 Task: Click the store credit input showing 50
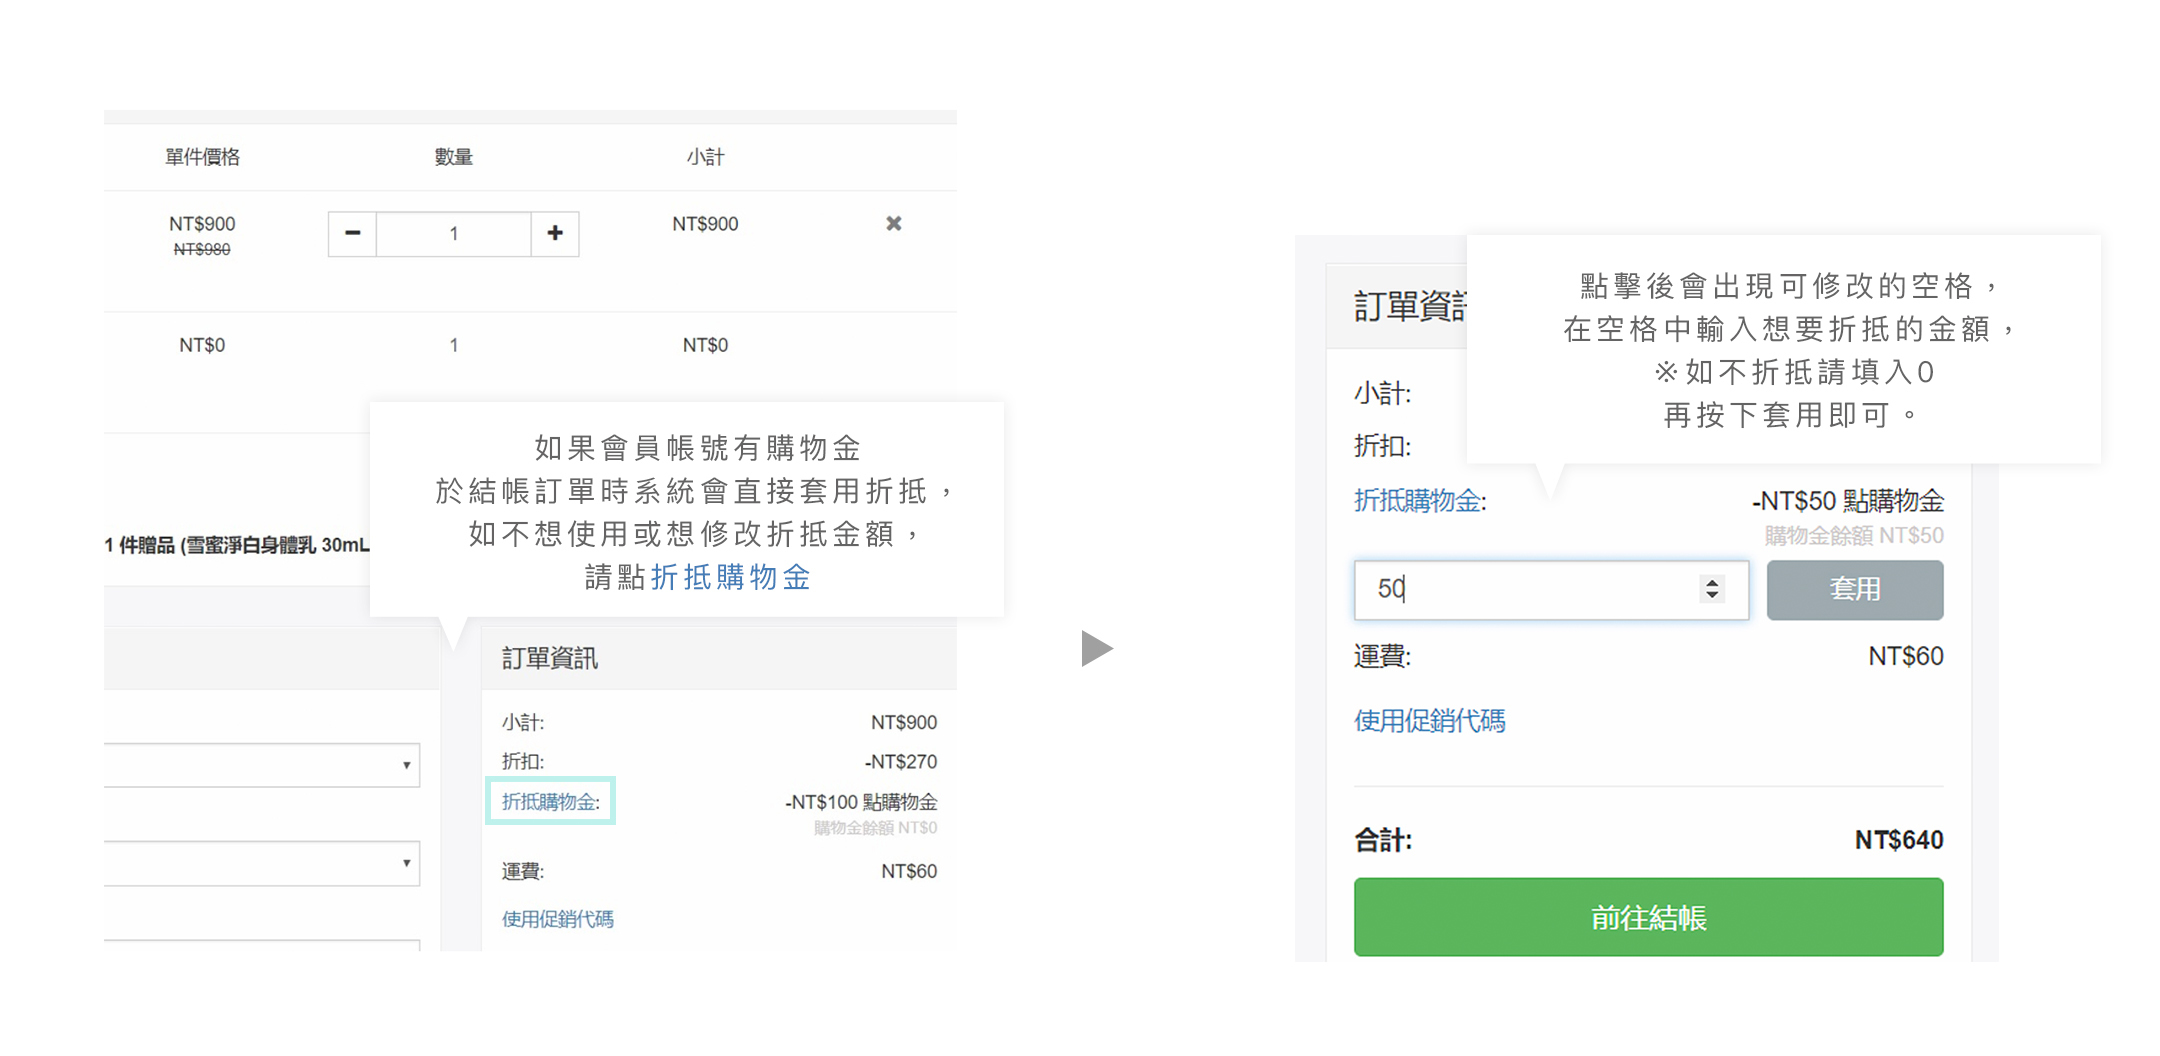point(1500,590)
